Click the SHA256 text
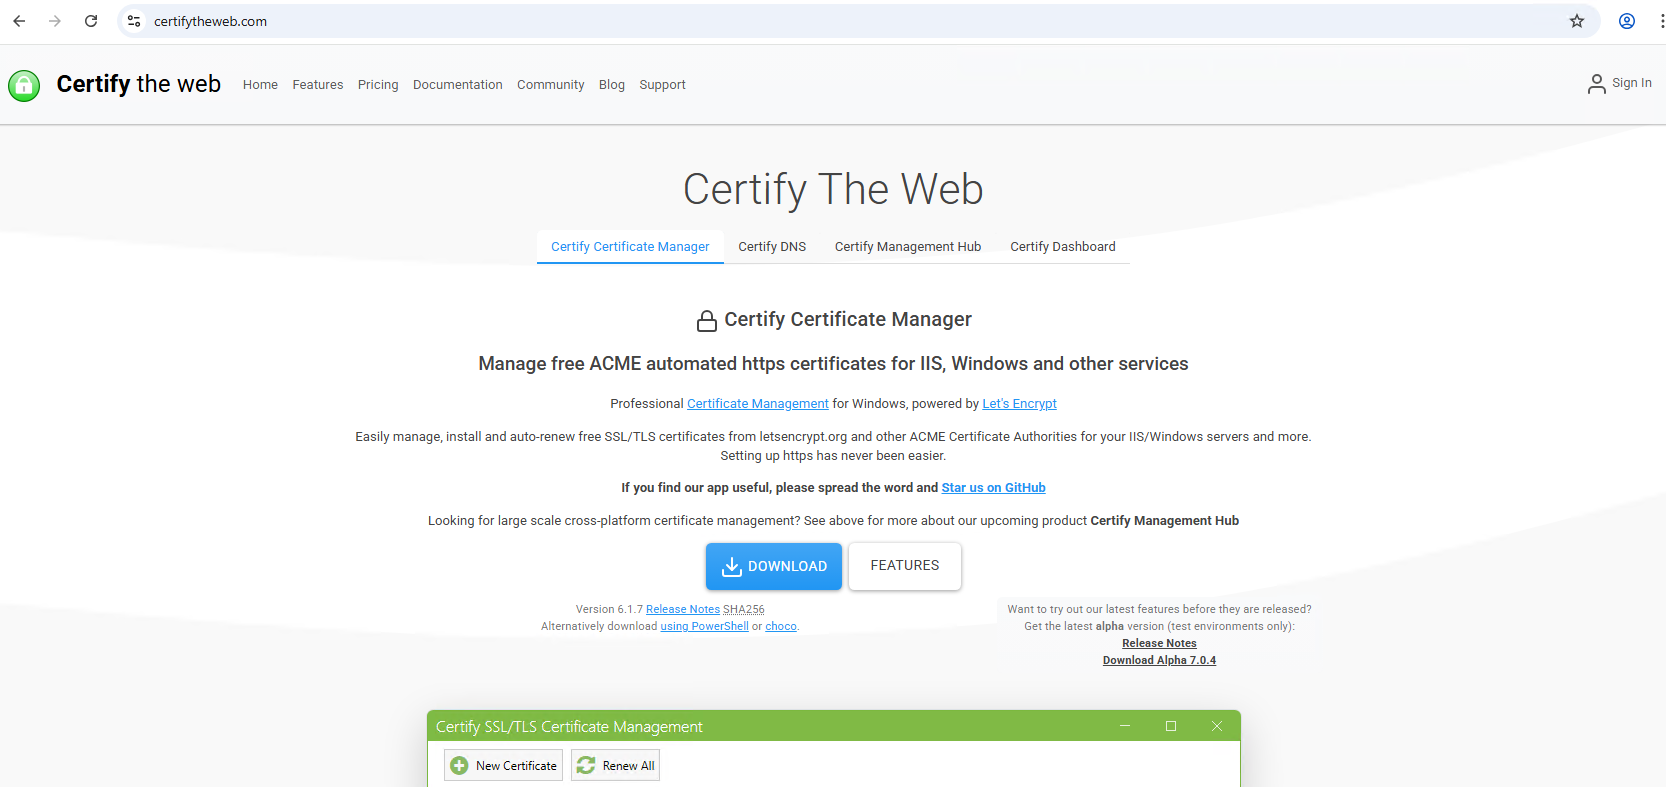The image size is (1666, 787). 744,609
